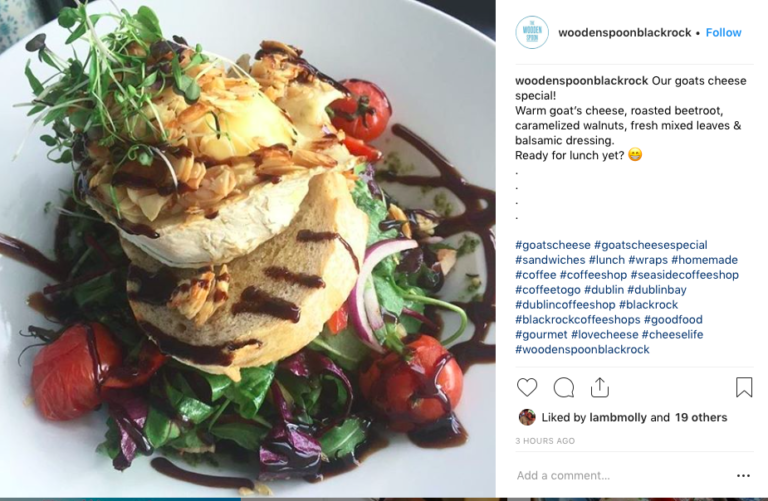Open lambmolly's small avatar next to likes
768x501 pixels.
coord(527,417)
